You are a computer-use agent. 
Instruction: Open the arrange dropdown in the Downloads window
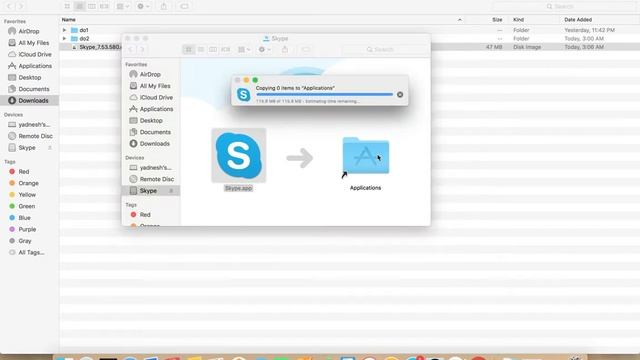point(122,7)
